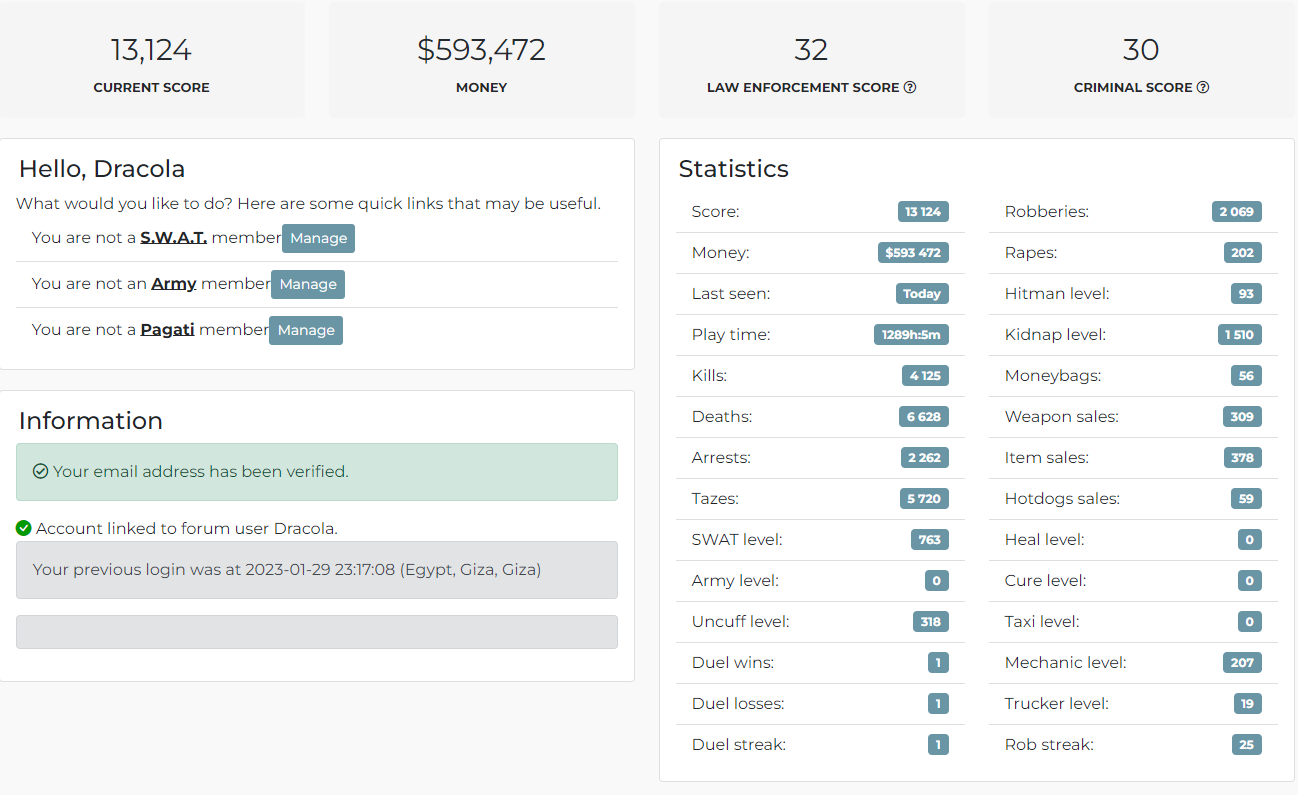Open the Army group link

click(x=174, y=284)
